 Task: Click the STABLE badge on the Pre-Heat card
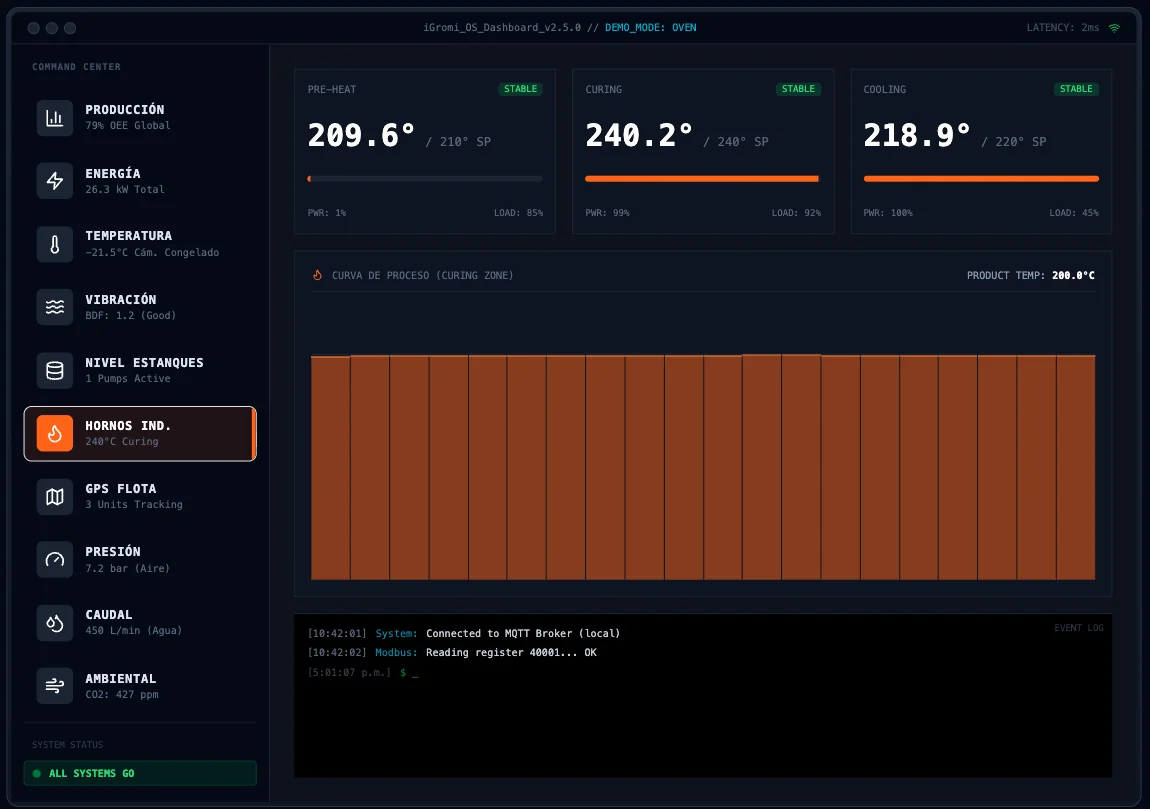521,89
